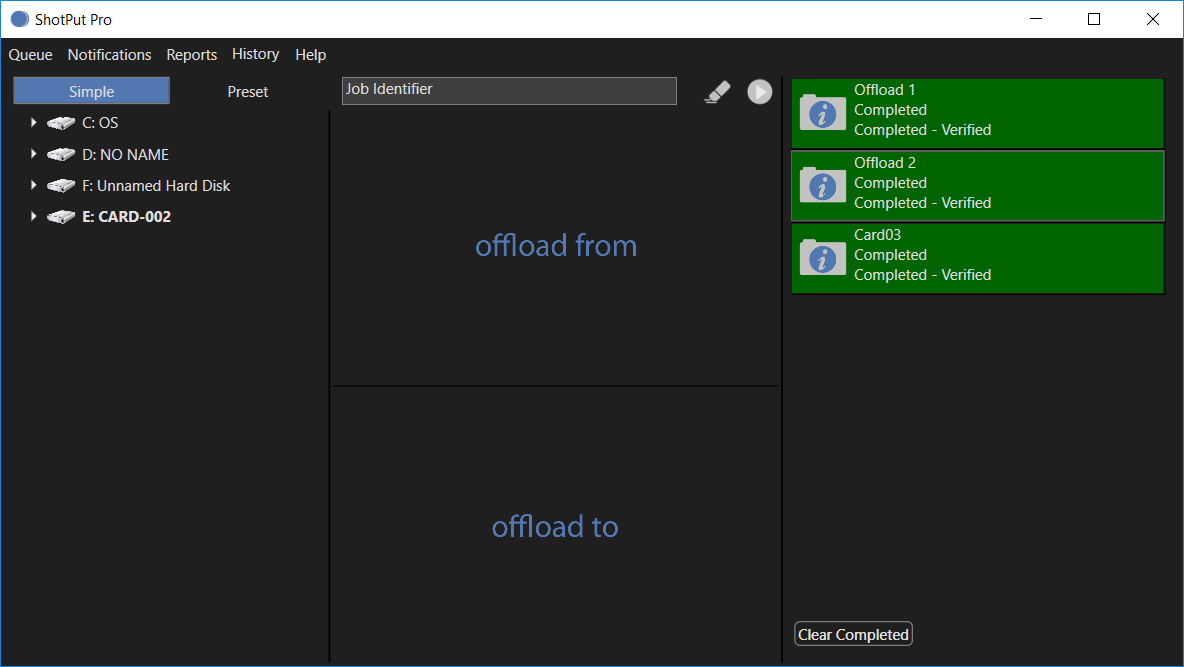This screenshot has height=667, width=1184.
Task: Switch to the Simple tab
Action: [91, 91]
